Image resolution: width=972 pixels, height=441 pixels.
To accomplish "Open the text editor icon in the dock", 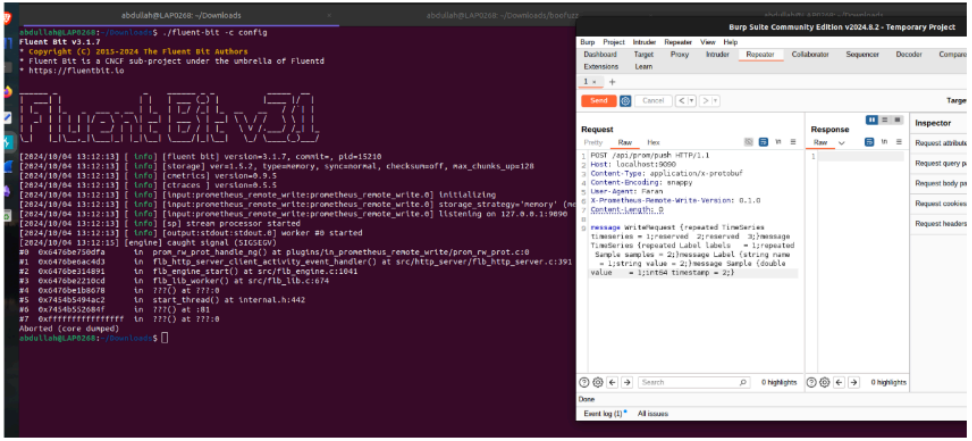I will pos(7,117).
